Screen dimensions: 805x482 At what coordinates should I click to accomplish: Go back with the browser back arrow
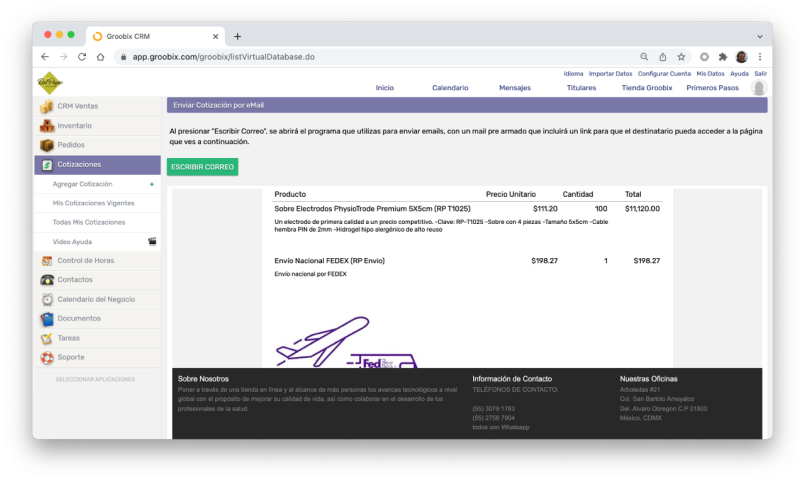tap(45, 57)
